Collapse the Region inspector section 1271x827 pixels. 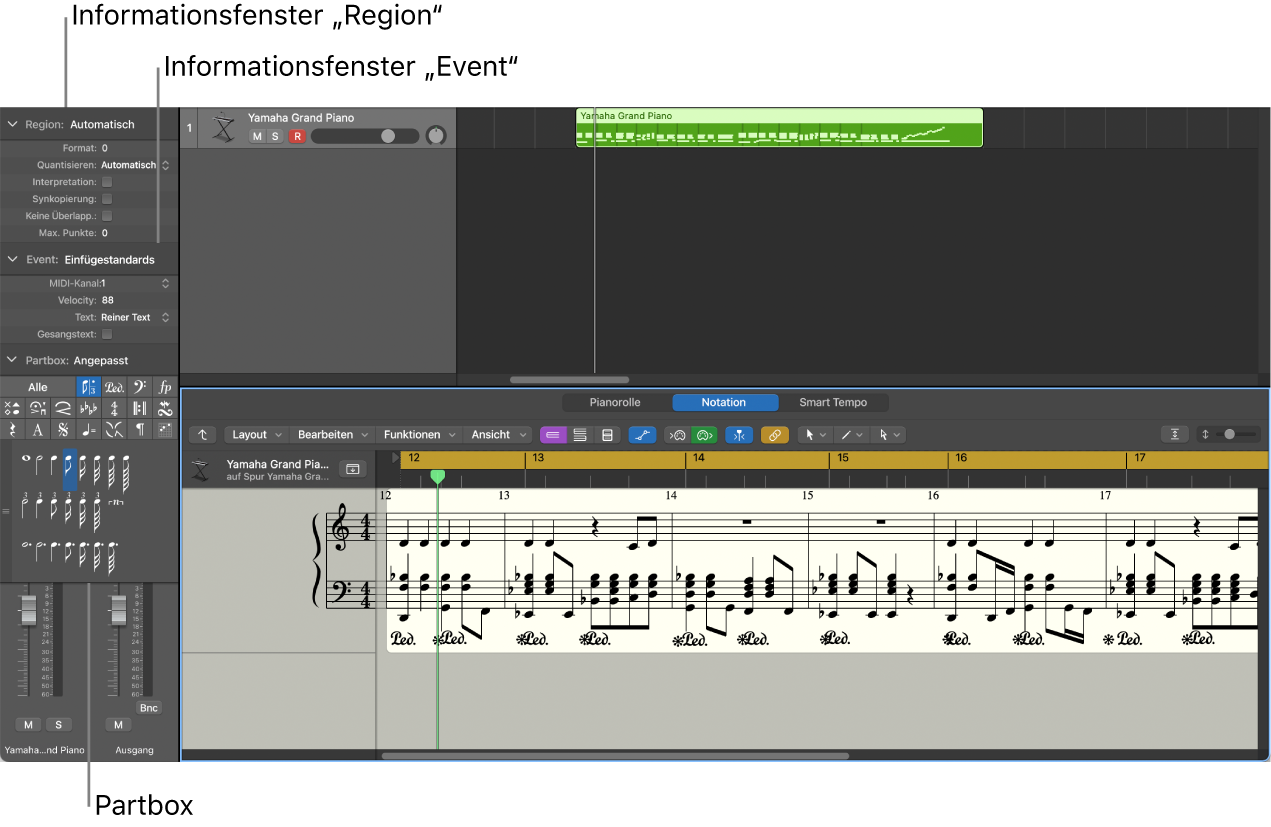tap(13, 125)
